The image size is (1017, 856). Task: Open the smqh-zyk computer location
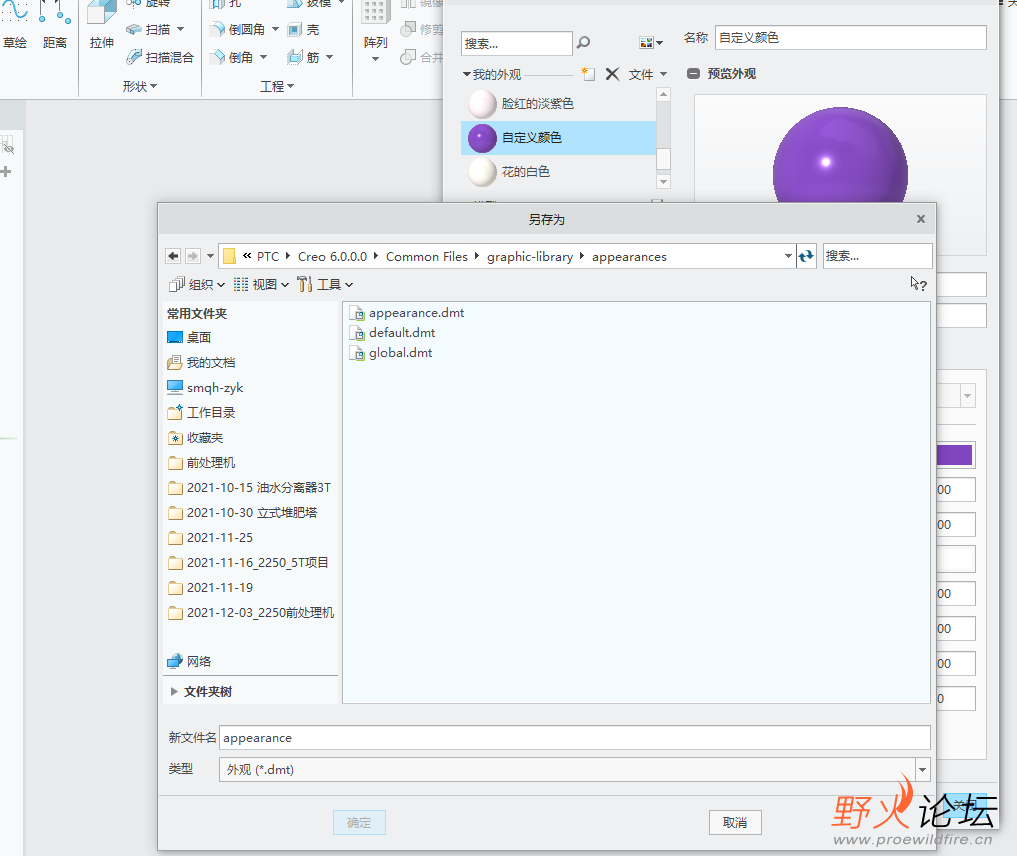205,388
